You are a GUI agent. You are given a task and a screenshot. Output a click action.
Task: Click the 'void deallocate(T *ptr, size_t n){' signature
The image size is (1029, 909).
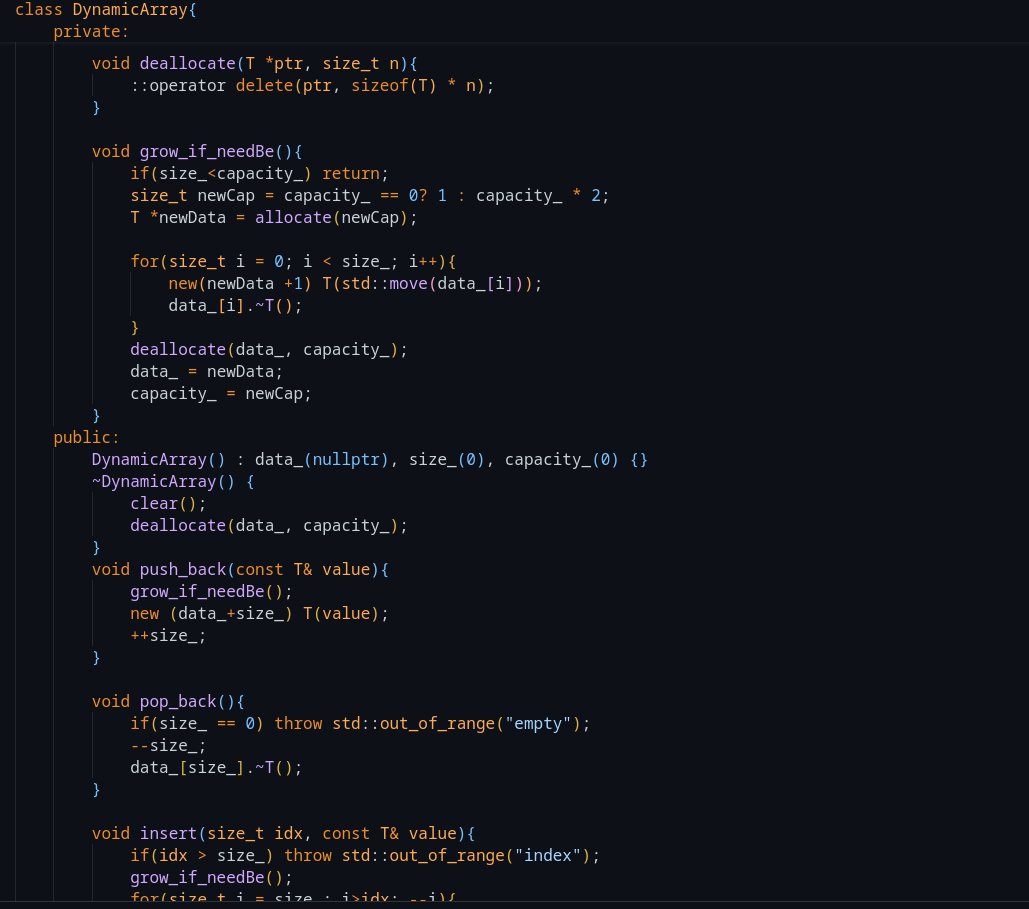[255, 64]
